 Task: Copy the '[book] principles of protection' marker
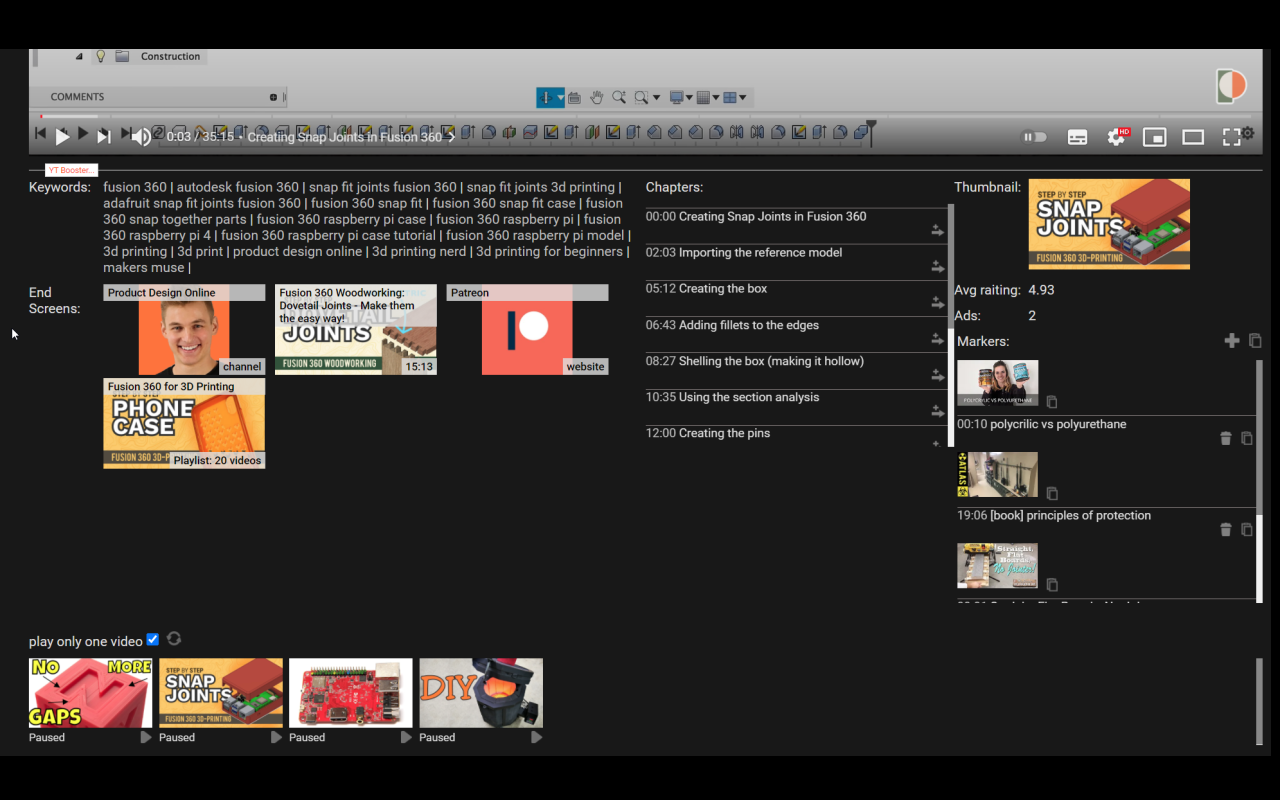[1247, 530]
